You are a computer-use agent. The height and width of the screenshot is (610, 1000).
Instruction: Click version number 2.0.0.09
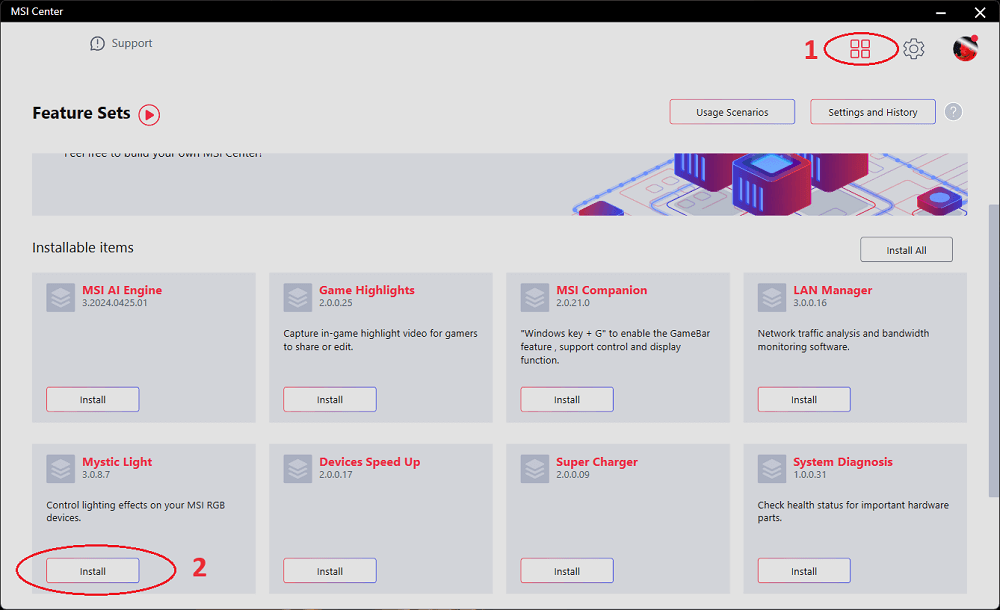pos(573,475)
